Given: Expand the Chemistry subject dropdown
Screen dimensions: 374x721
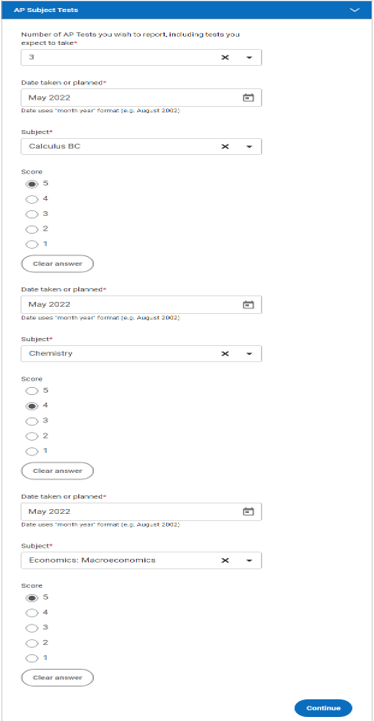Looking at the screenshot, I should [x=249, y=354].
